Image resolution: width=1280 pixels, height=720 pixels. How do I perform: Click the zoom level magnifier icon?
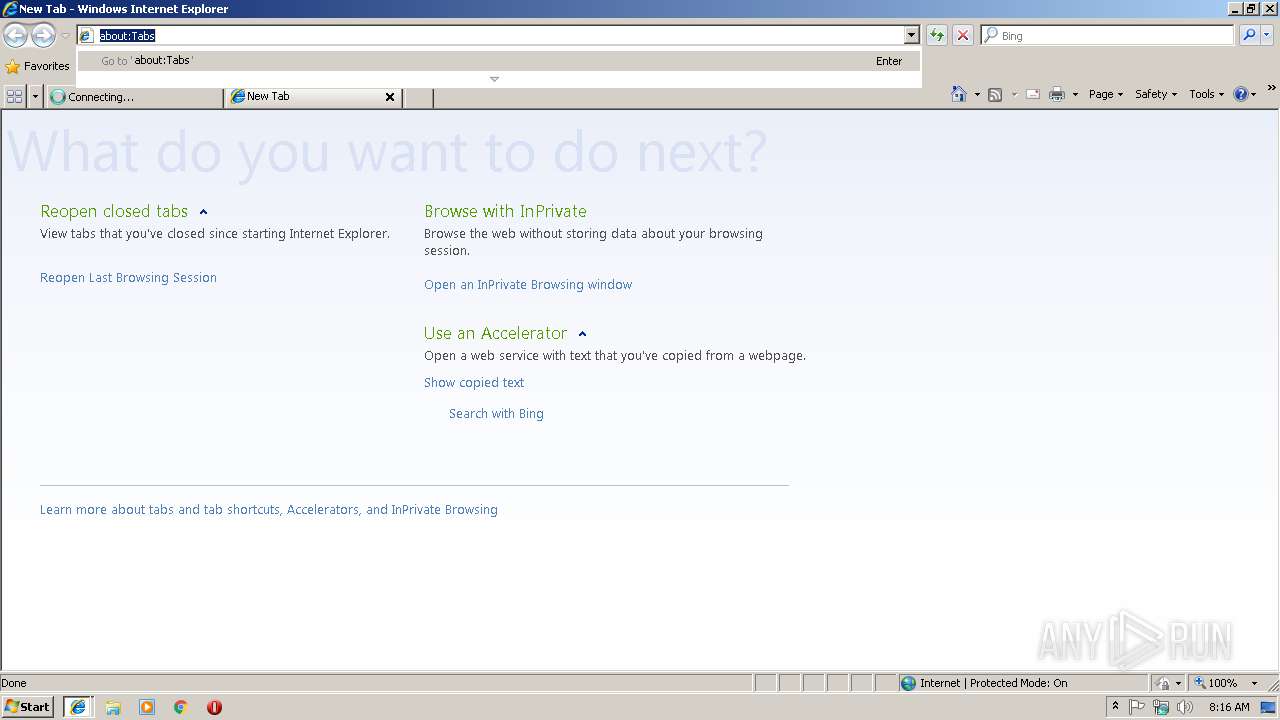pos(1199,683)
